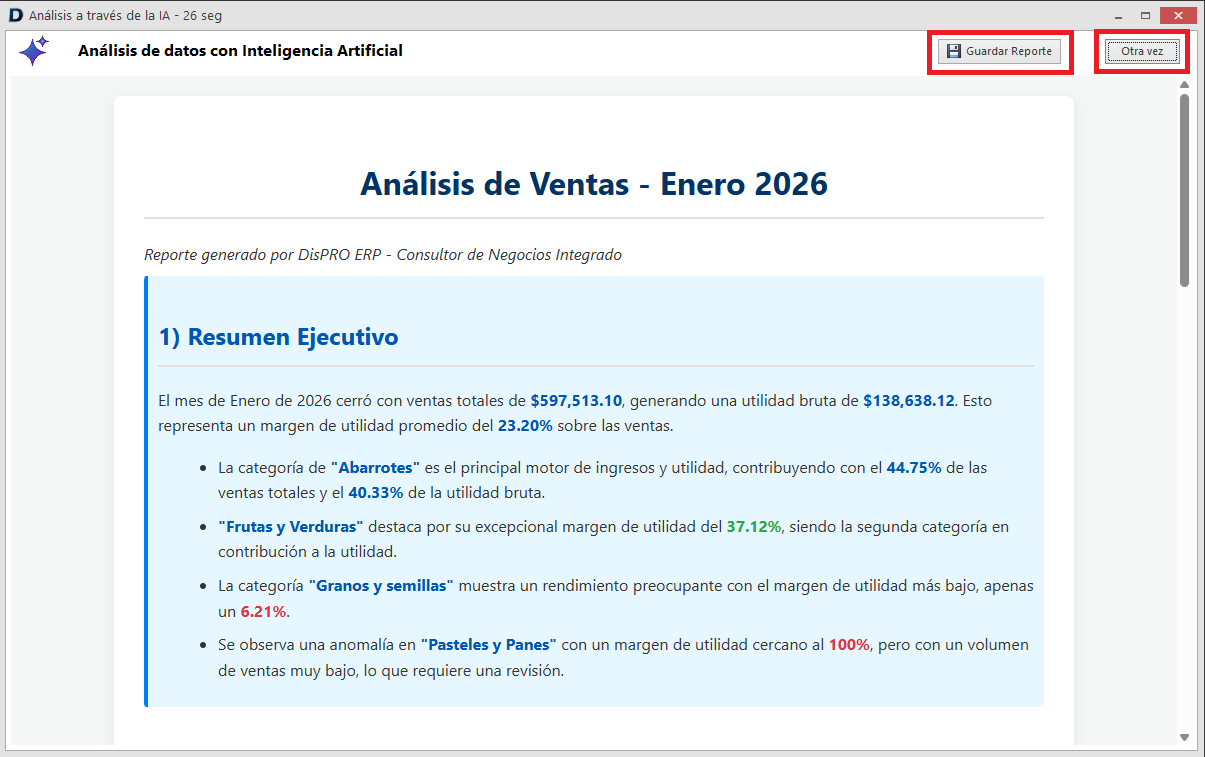Click the AI sparkle logo icon
The width and height of the screenshot is (1205, 757).
pyautogui.click(x=33, y=50)
